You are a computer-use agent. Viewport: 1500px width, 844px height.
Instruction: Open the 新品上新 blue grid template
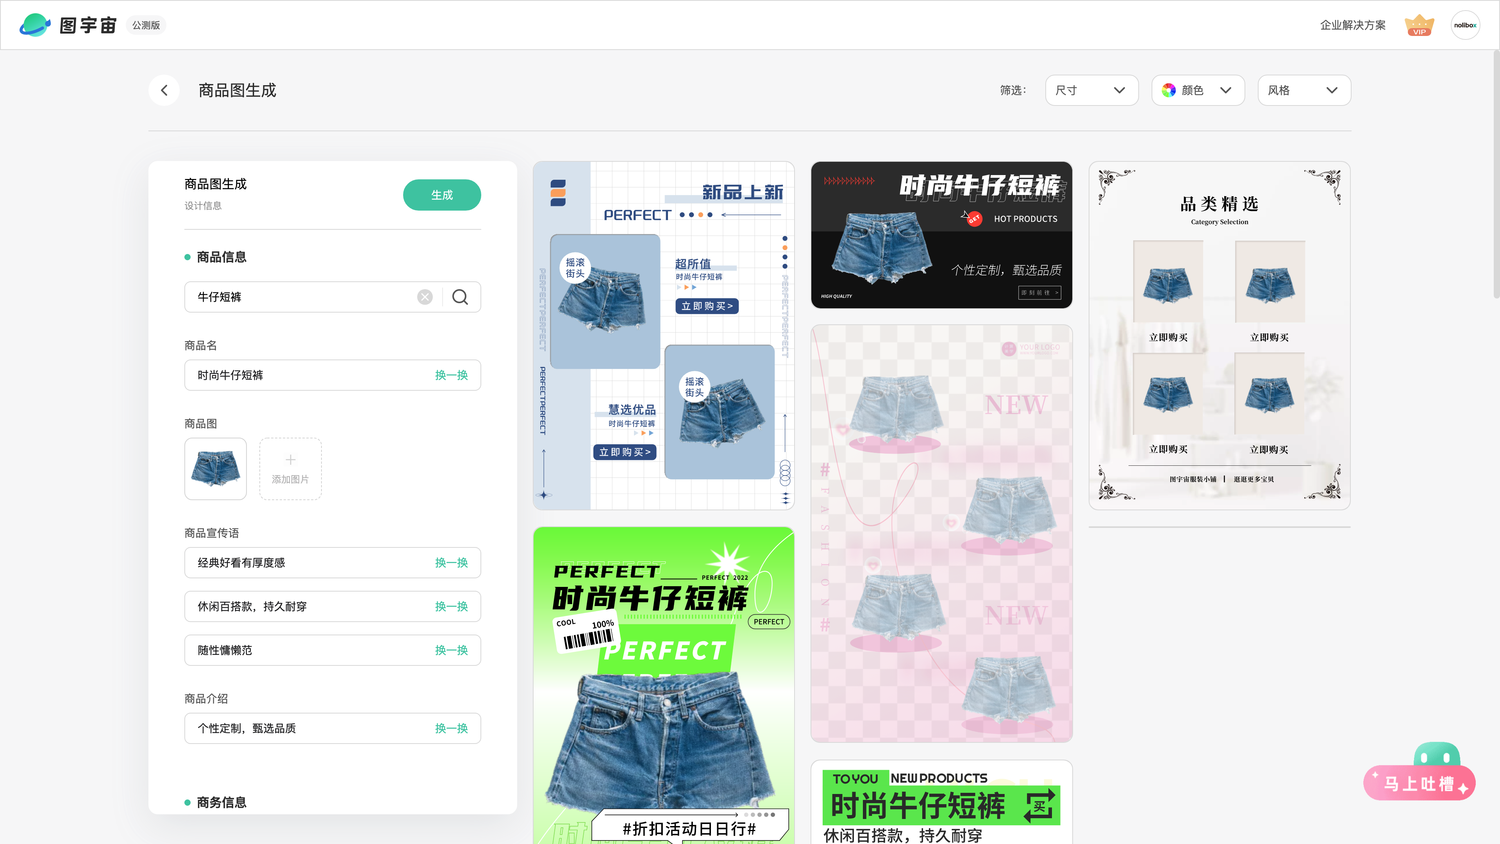point(664,336)
